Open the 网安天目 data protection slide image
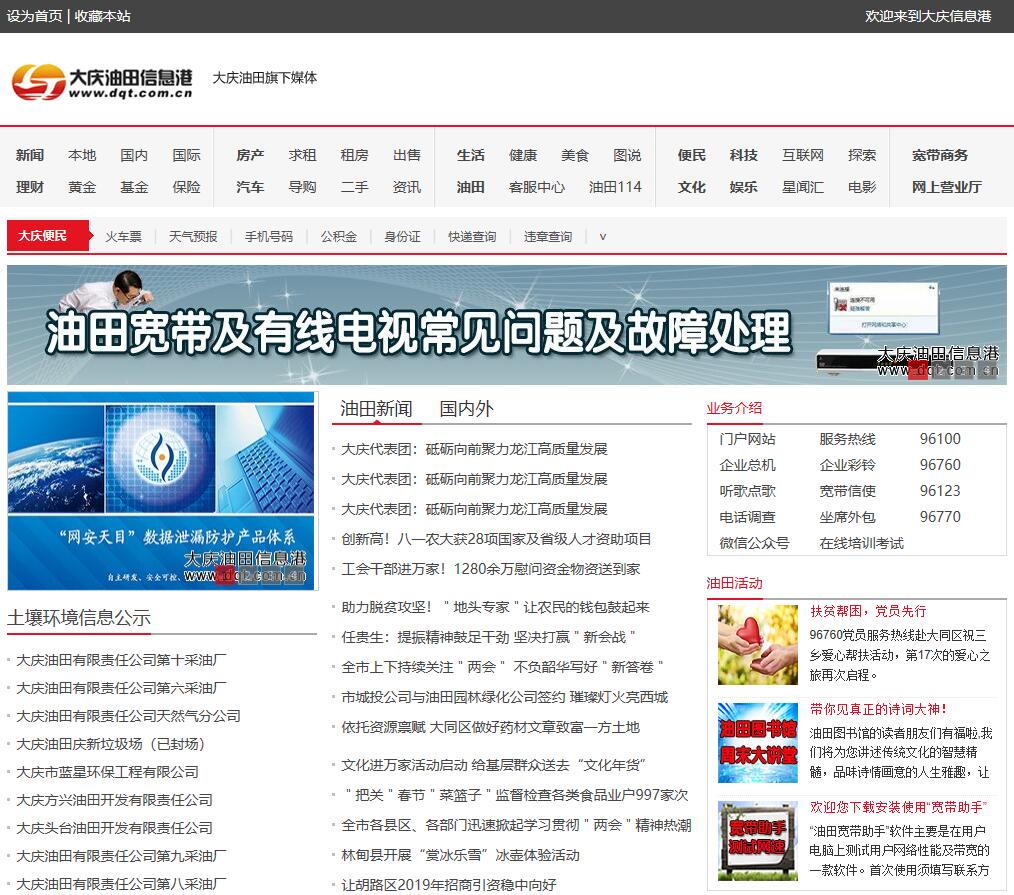The image size is (1014, 895). (x=161, y=491)
